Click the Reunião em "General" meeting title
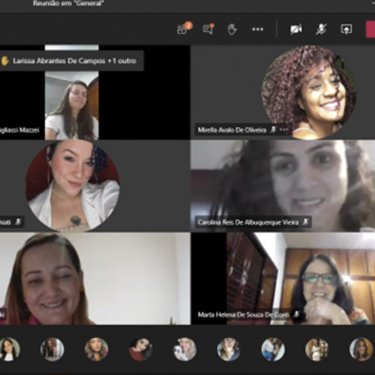This screenshot has width=375, height=375. pos(68,4)
